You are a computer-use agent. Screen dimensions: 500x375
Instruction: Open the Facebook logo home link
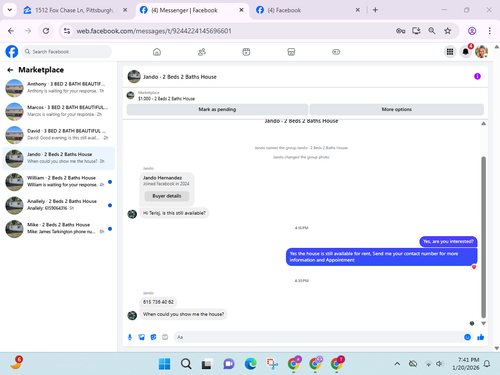[x=12, y=52]
